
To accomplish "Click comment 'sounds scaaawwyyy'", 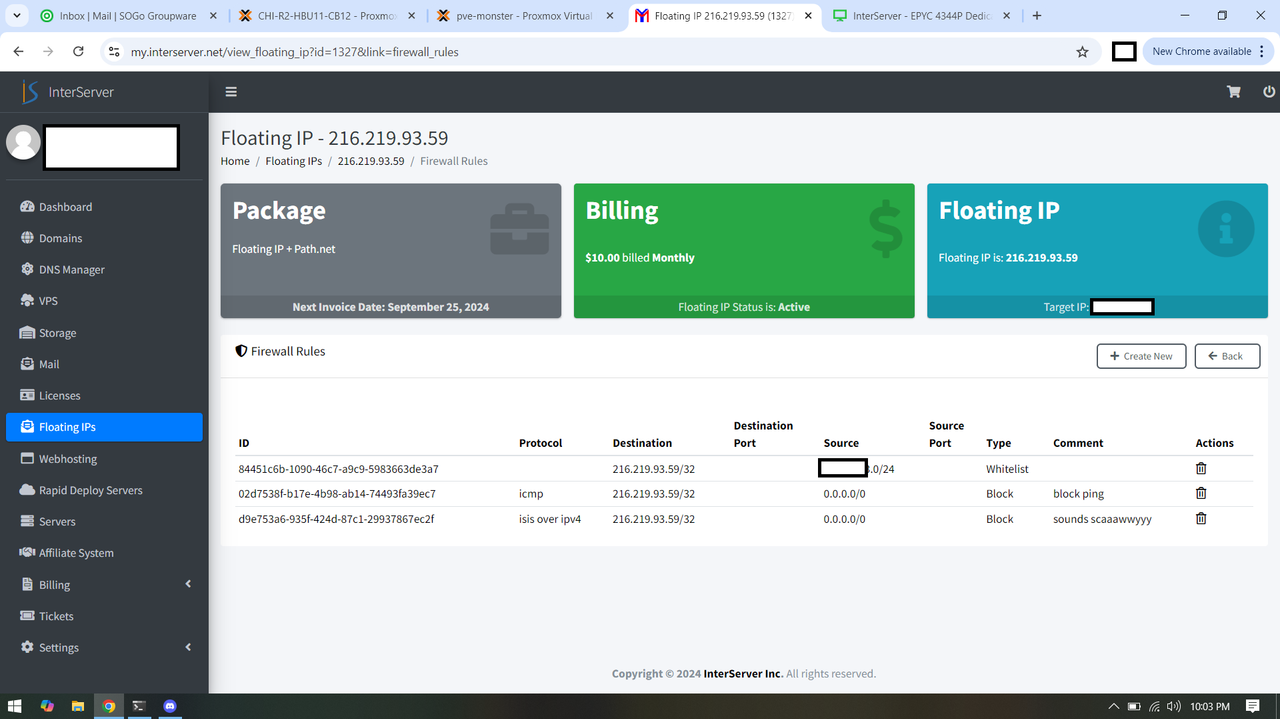I will click(1102, 519).
